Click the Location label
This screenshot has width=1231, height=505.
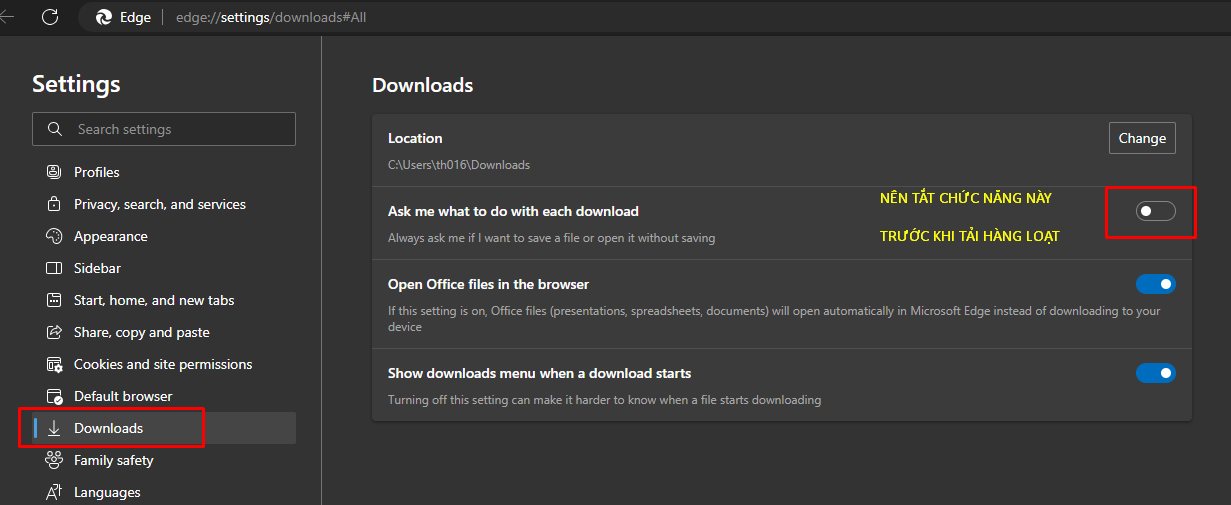pyautogui.click(x=415, y=138)
